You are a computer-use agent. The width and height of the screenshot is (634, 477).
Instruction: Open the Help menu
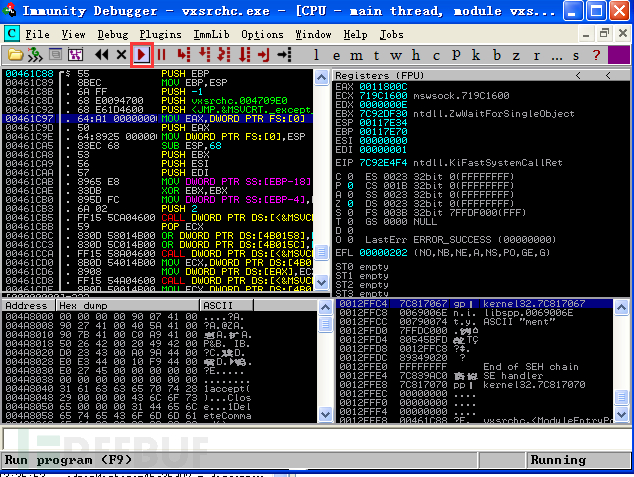pyautogui.click(x=355, y=34)
